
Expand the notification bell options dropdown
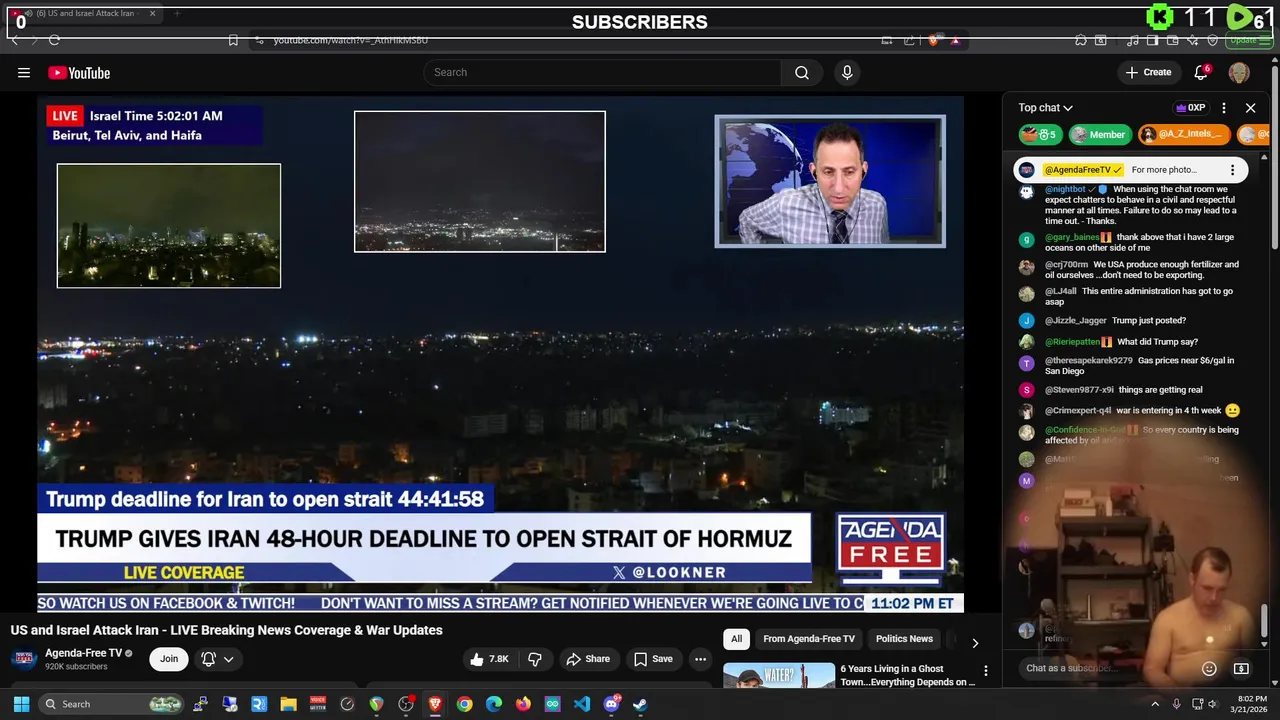(229, 659)
